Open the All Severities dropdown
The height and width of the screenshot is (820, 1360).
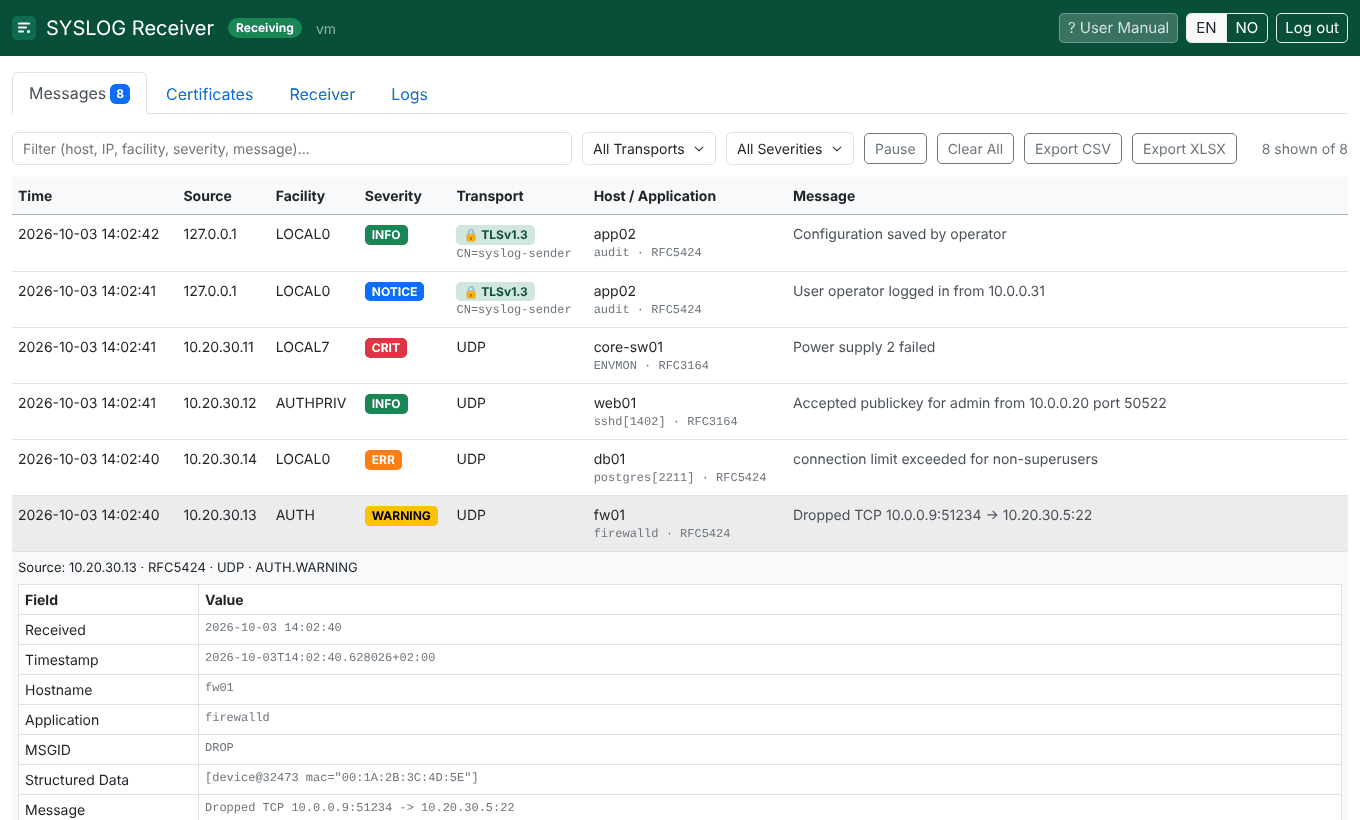click(790, 149)
